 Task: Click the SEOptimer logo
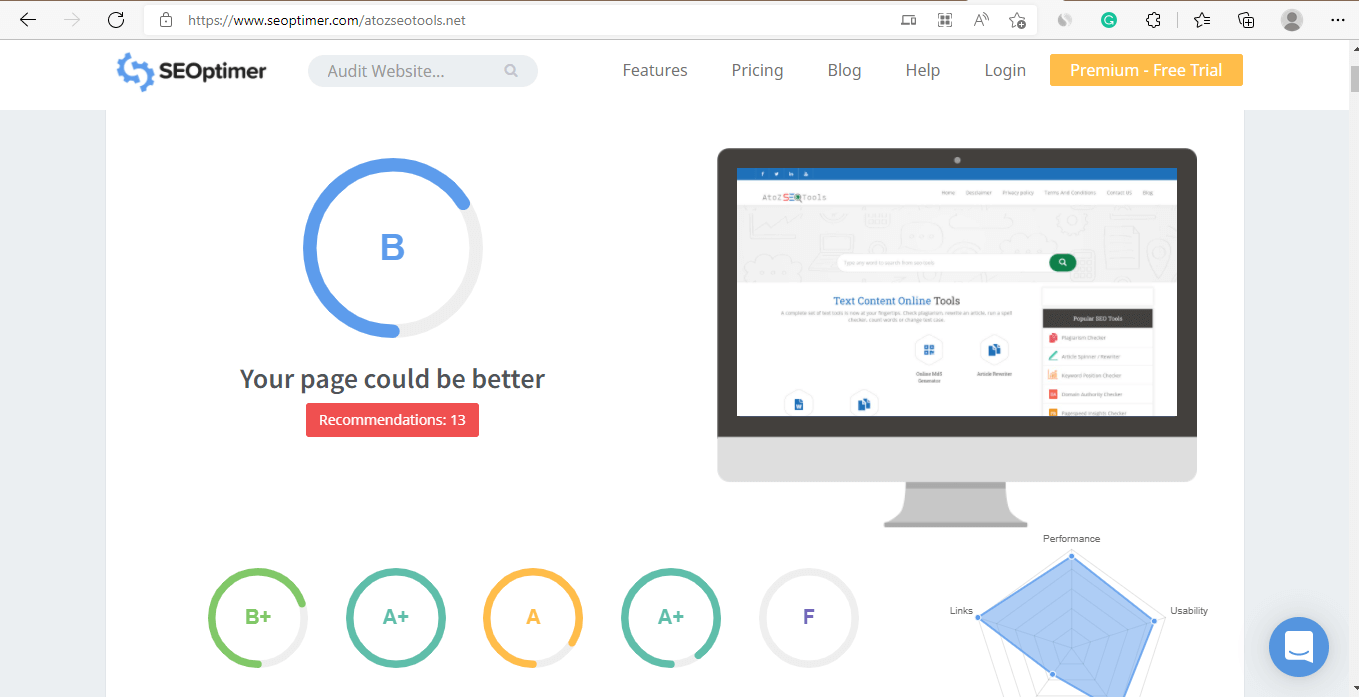[191, 71]
